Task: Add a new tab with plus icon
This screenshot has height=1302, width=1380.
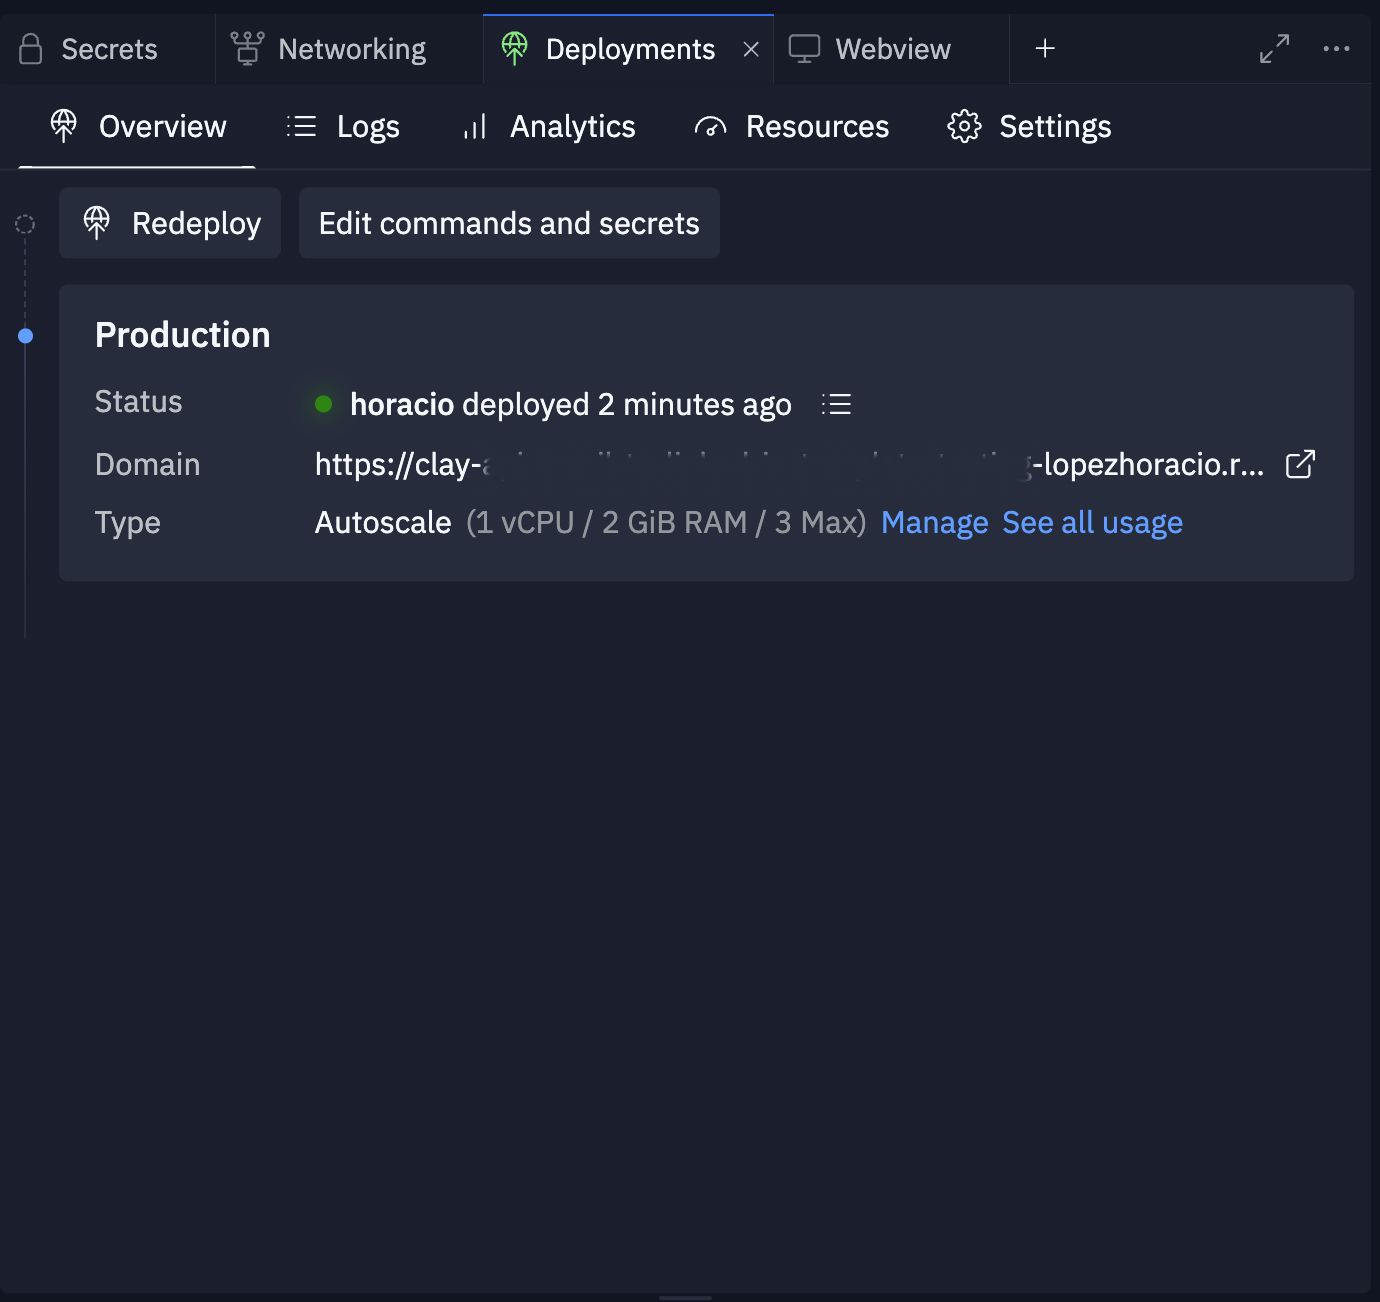Action: point(1045,49)
